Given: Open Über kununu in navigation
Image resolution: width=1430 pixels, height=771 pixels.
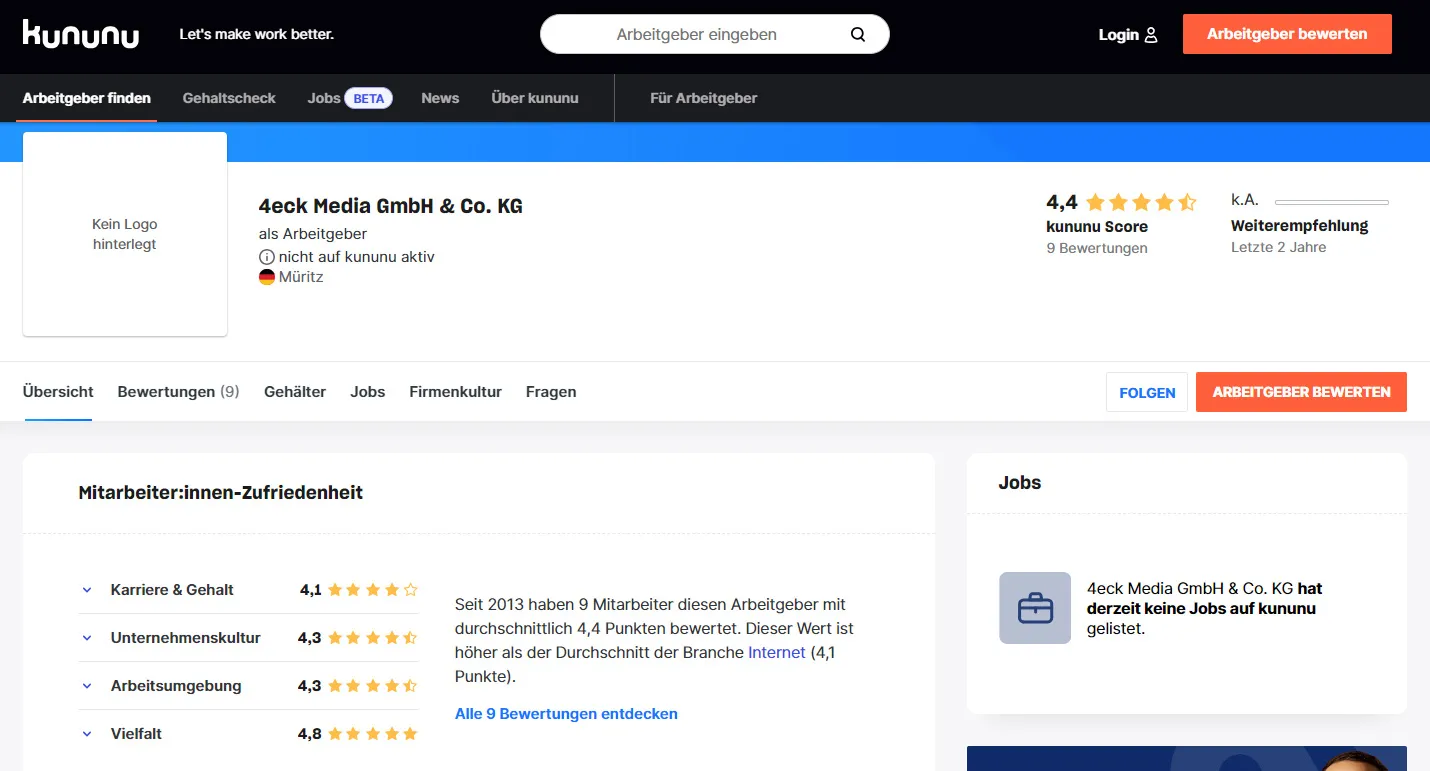Looking at the screenshot, I should click(535, 98).
